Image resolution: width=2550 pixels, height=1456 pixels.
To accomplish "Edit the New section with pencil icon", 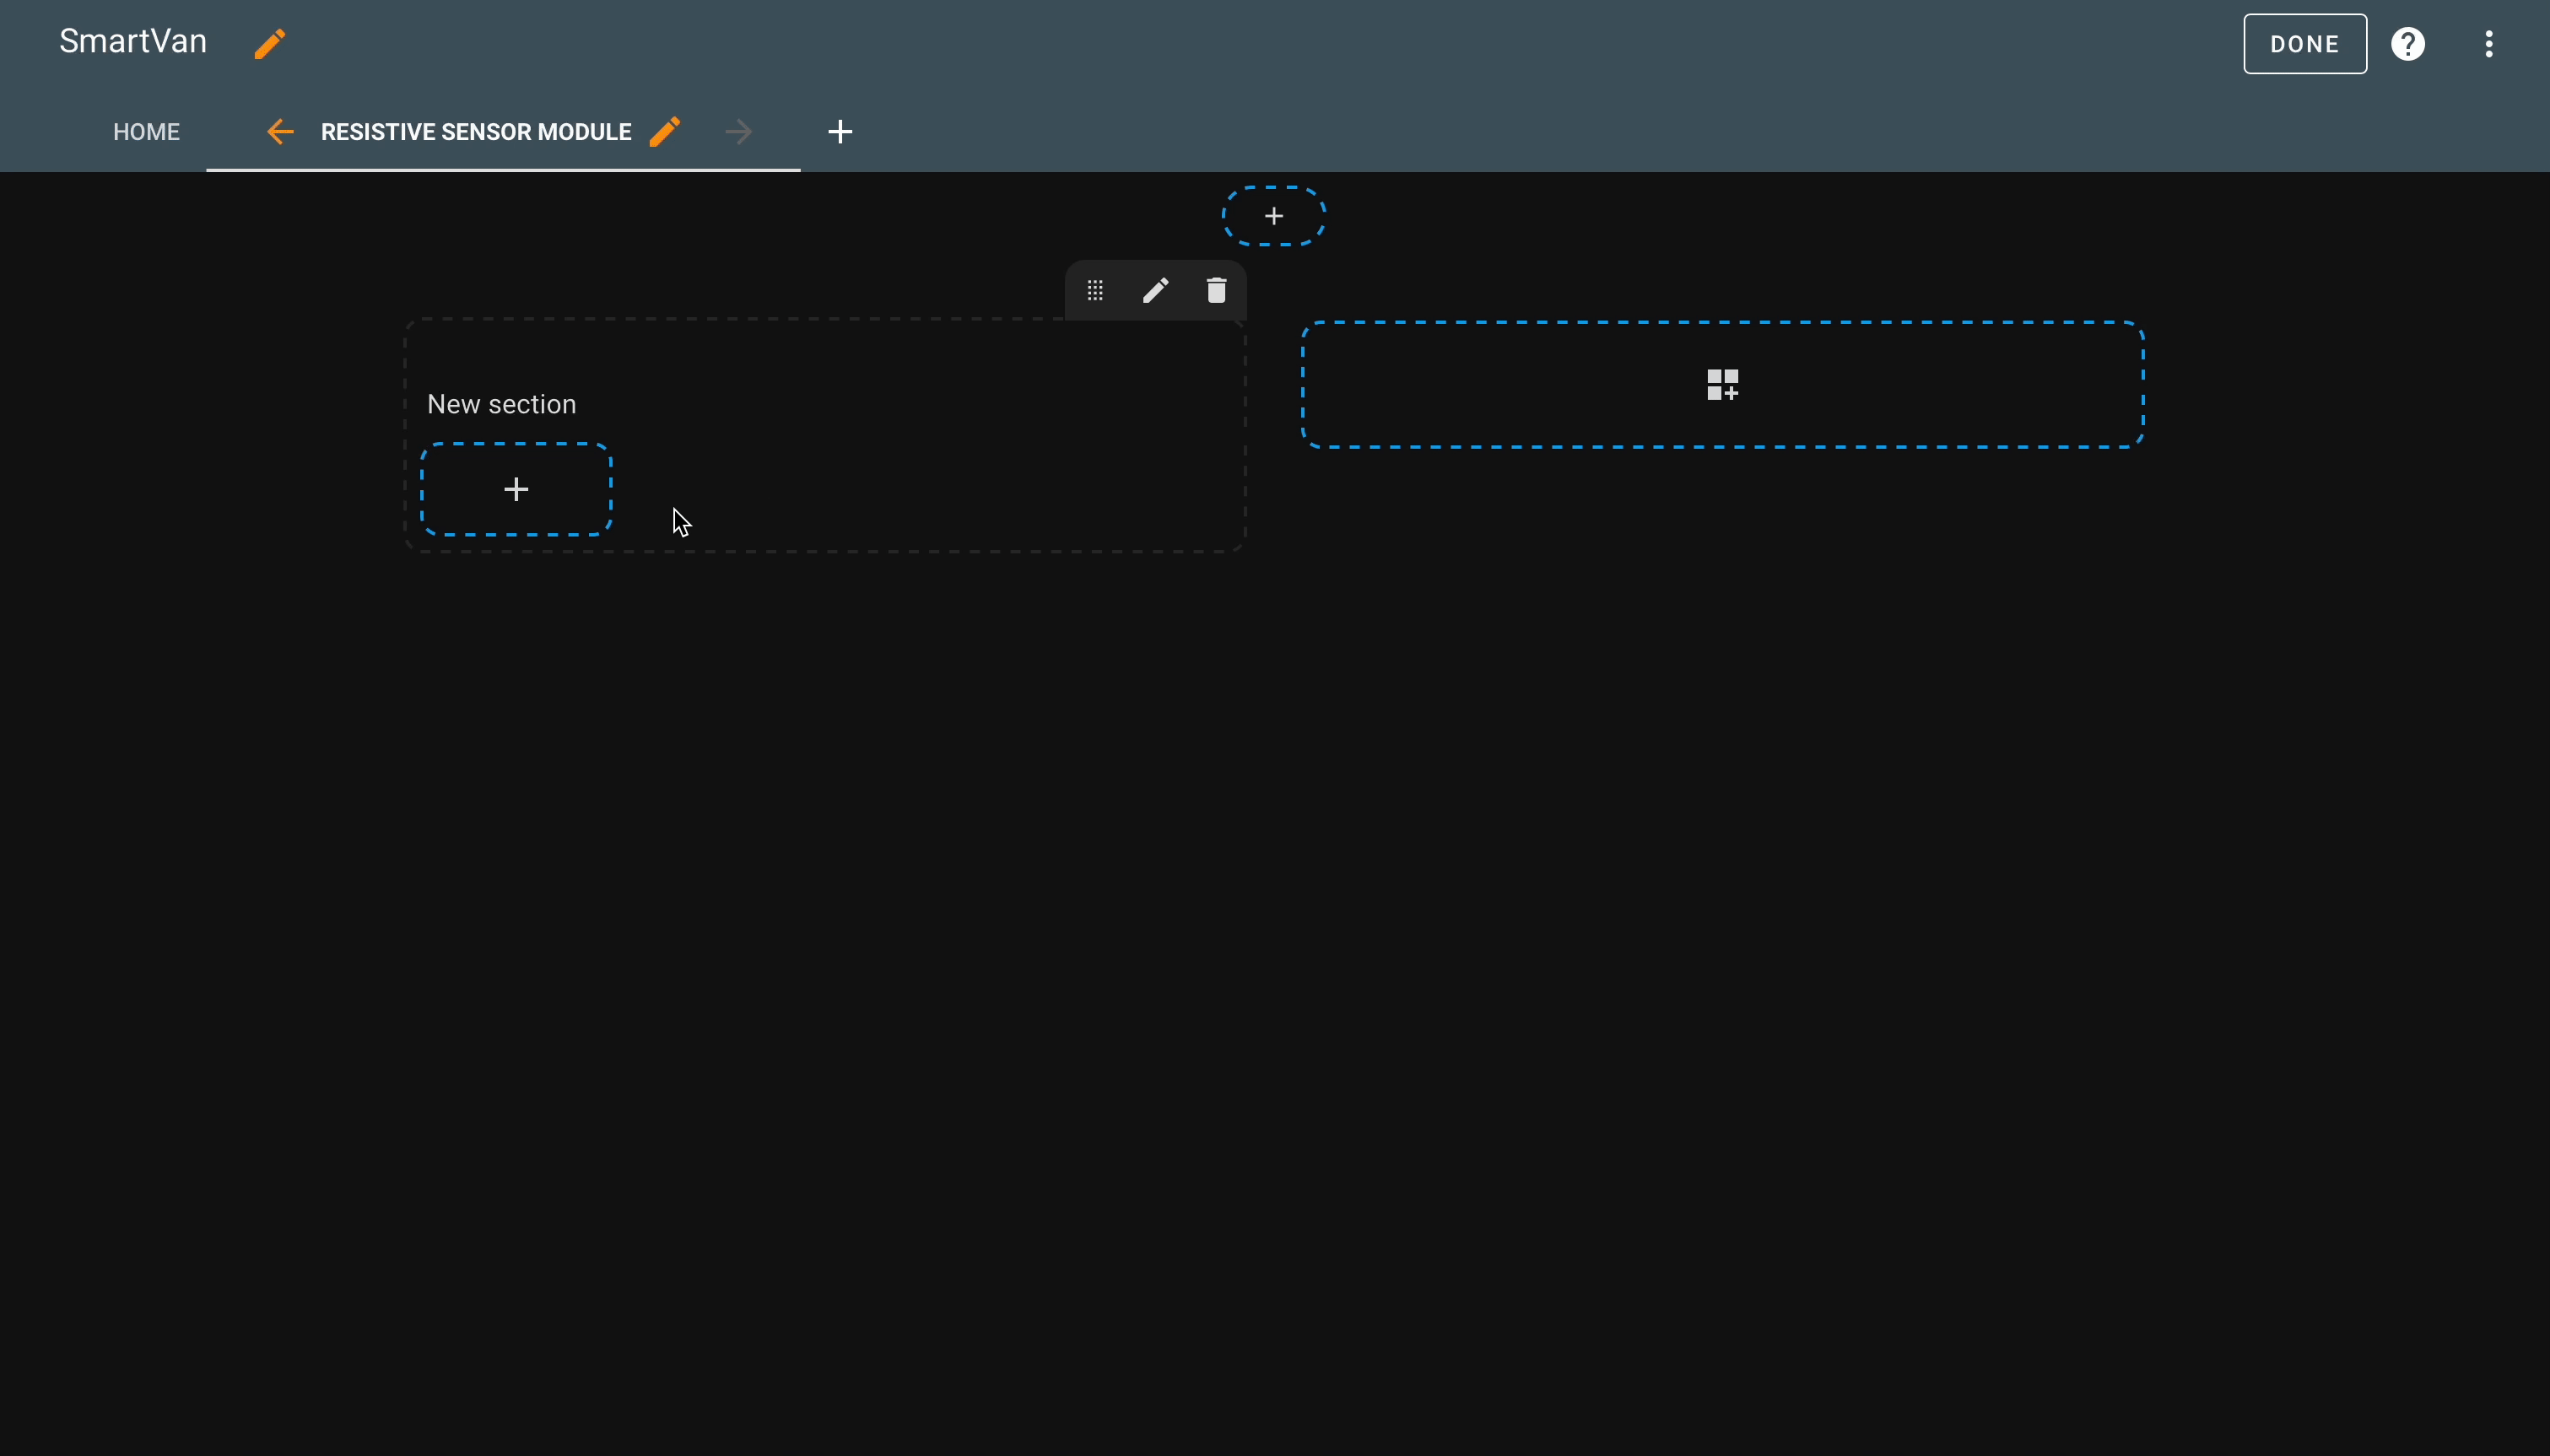I will pos(1155,291).
